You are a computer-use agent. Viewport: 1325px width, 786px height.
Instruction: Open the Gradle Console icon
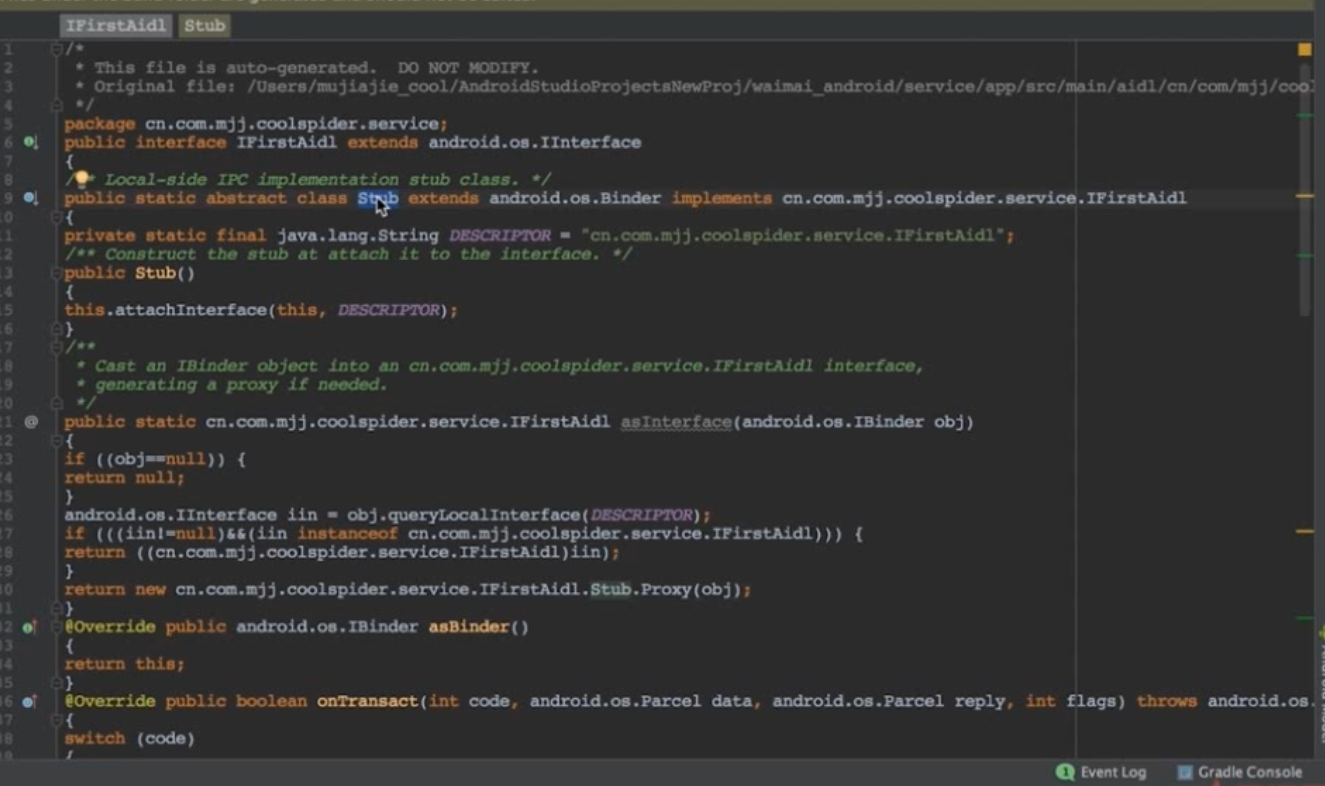click(x=1185, y=772)
